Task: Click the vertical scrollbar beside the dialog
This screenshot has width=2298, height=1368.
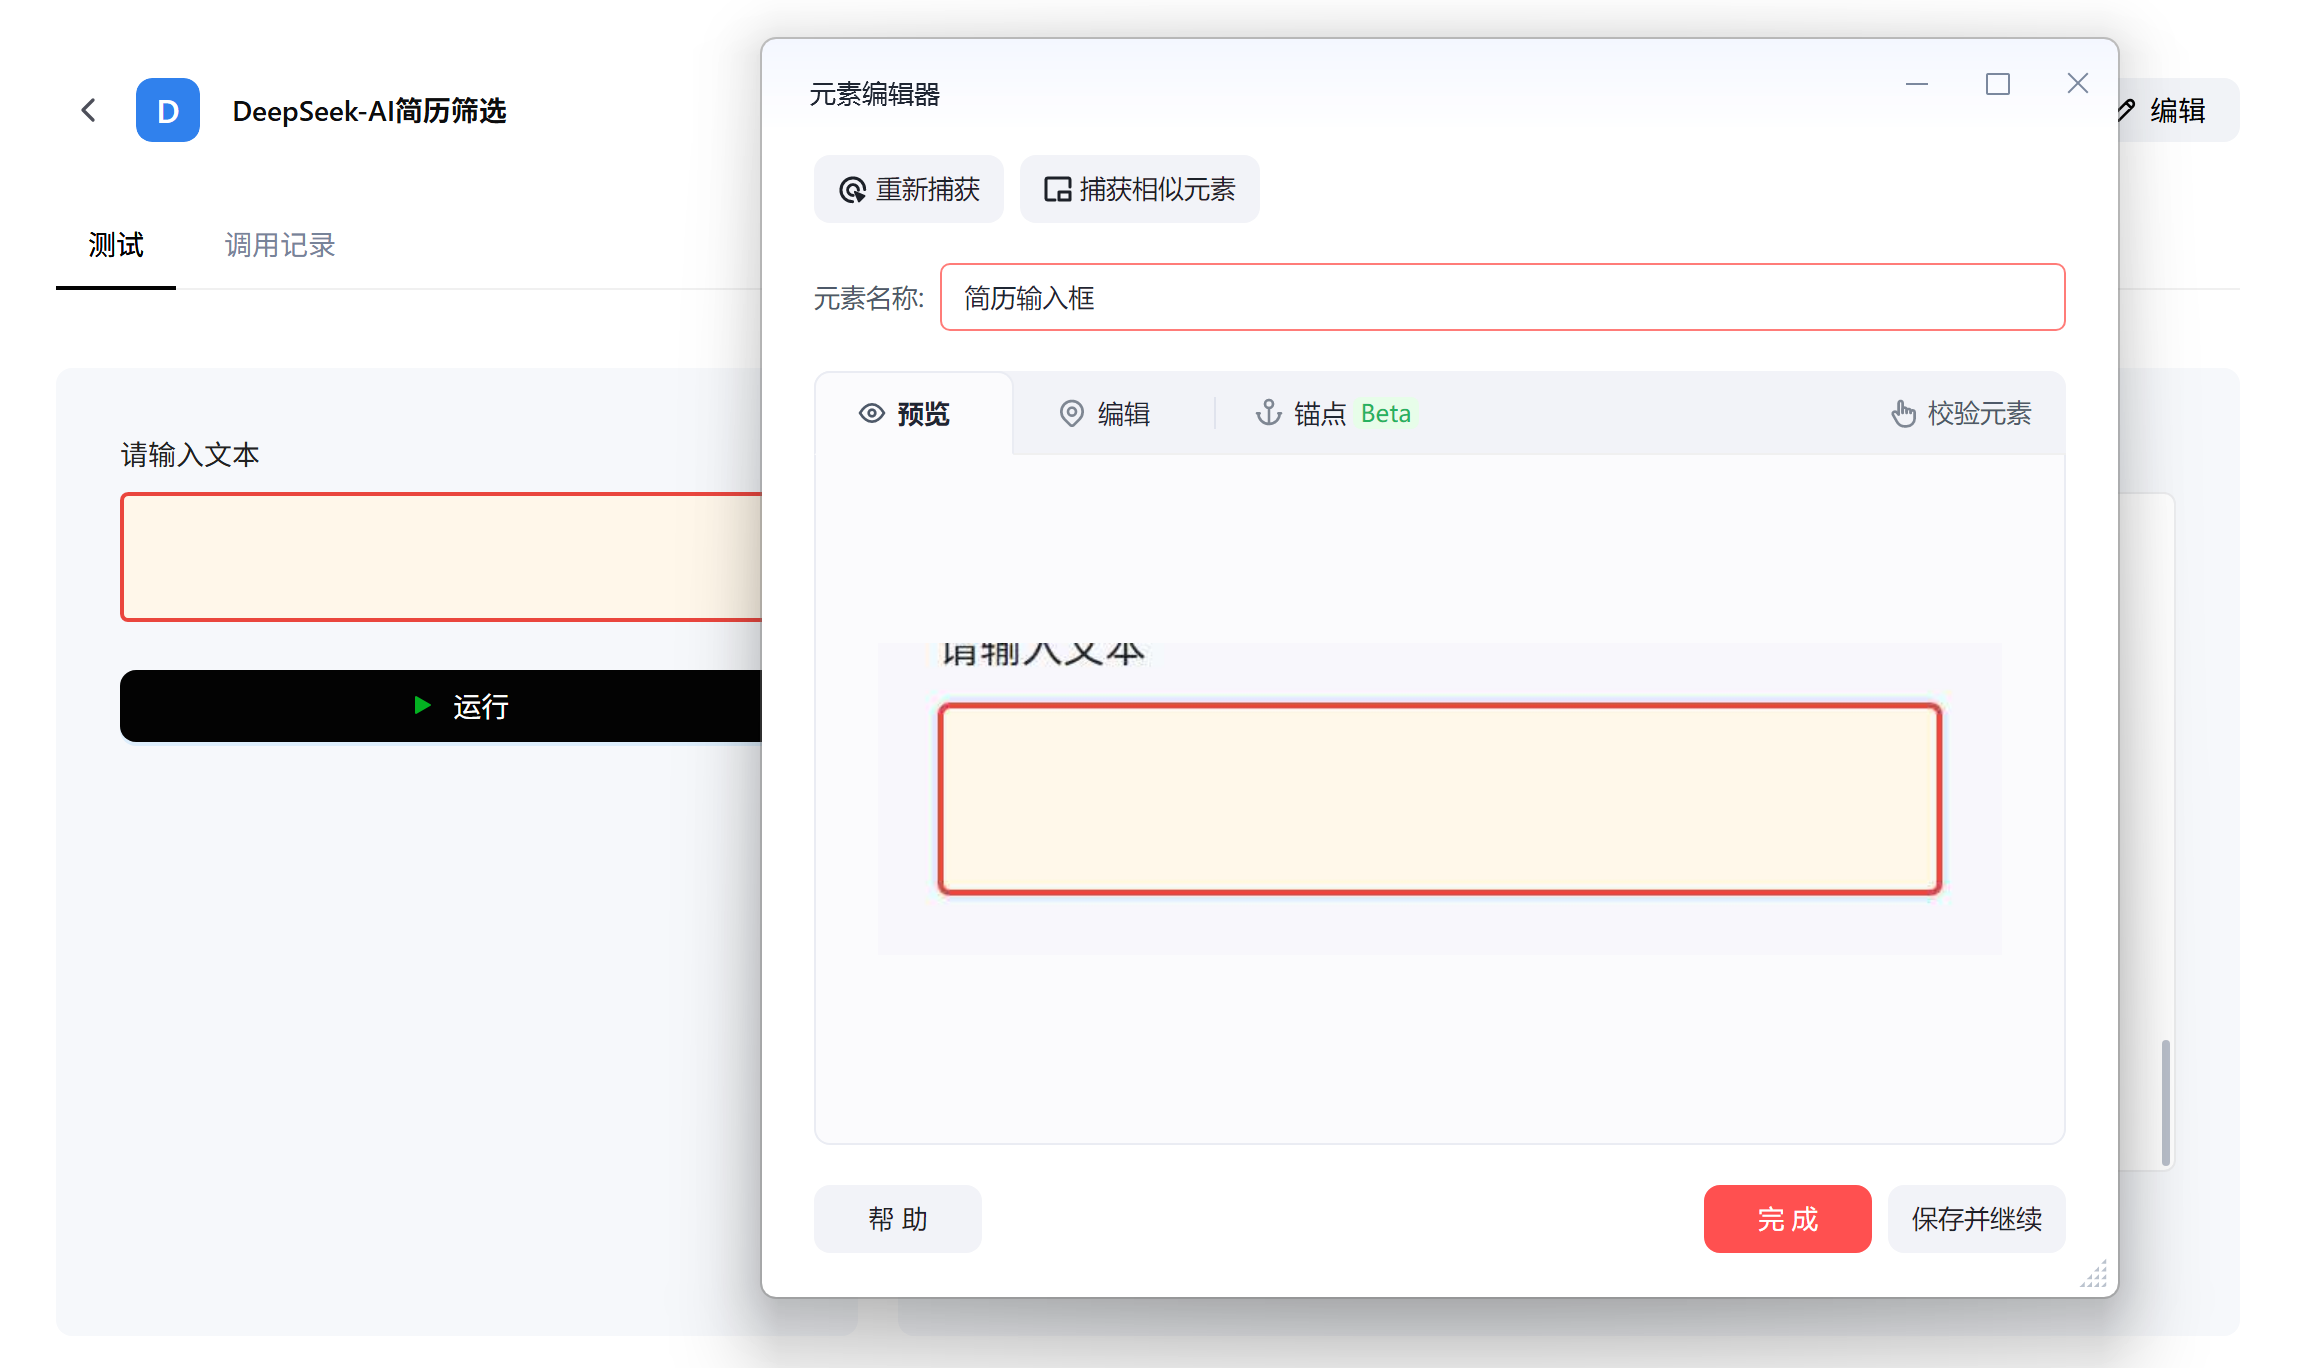Action: [x=2165, y=1102]
